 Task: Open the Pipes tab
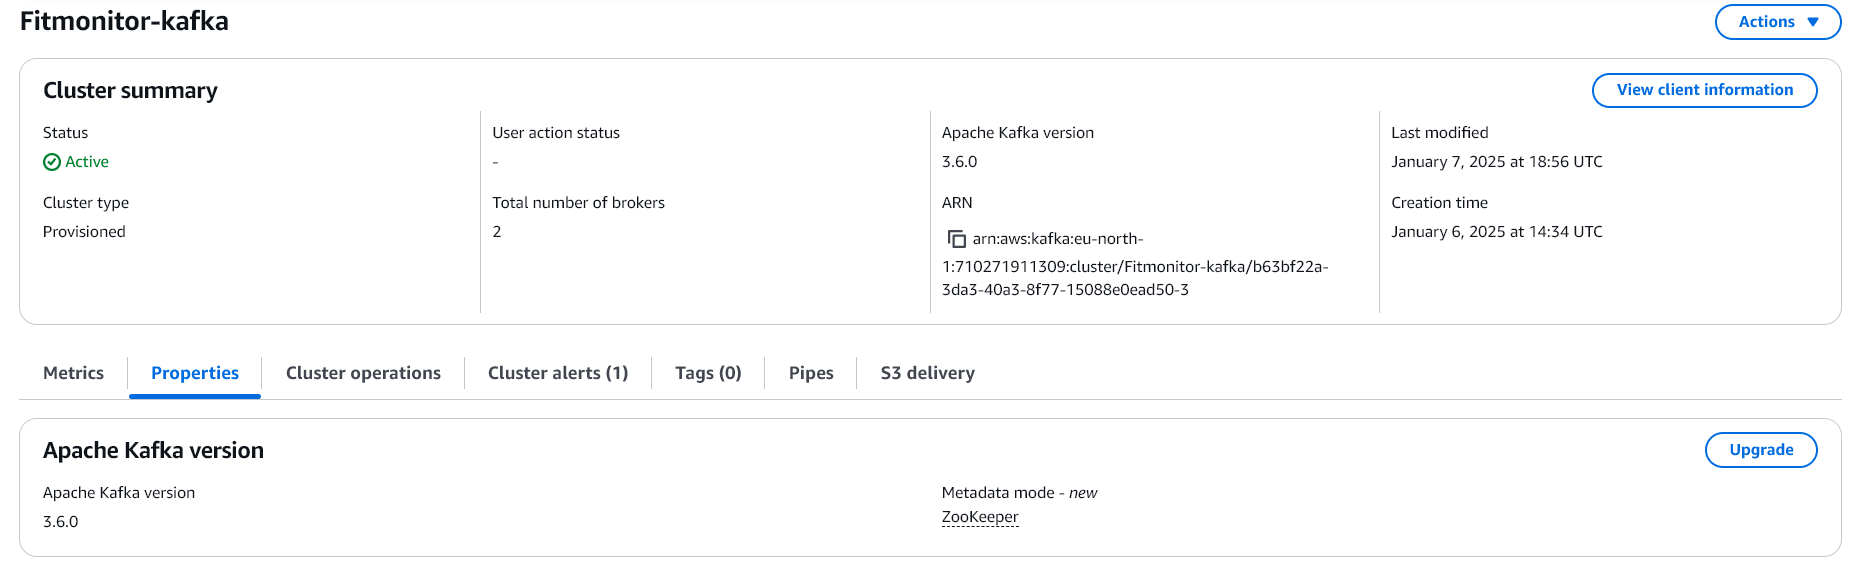[811, 373]
